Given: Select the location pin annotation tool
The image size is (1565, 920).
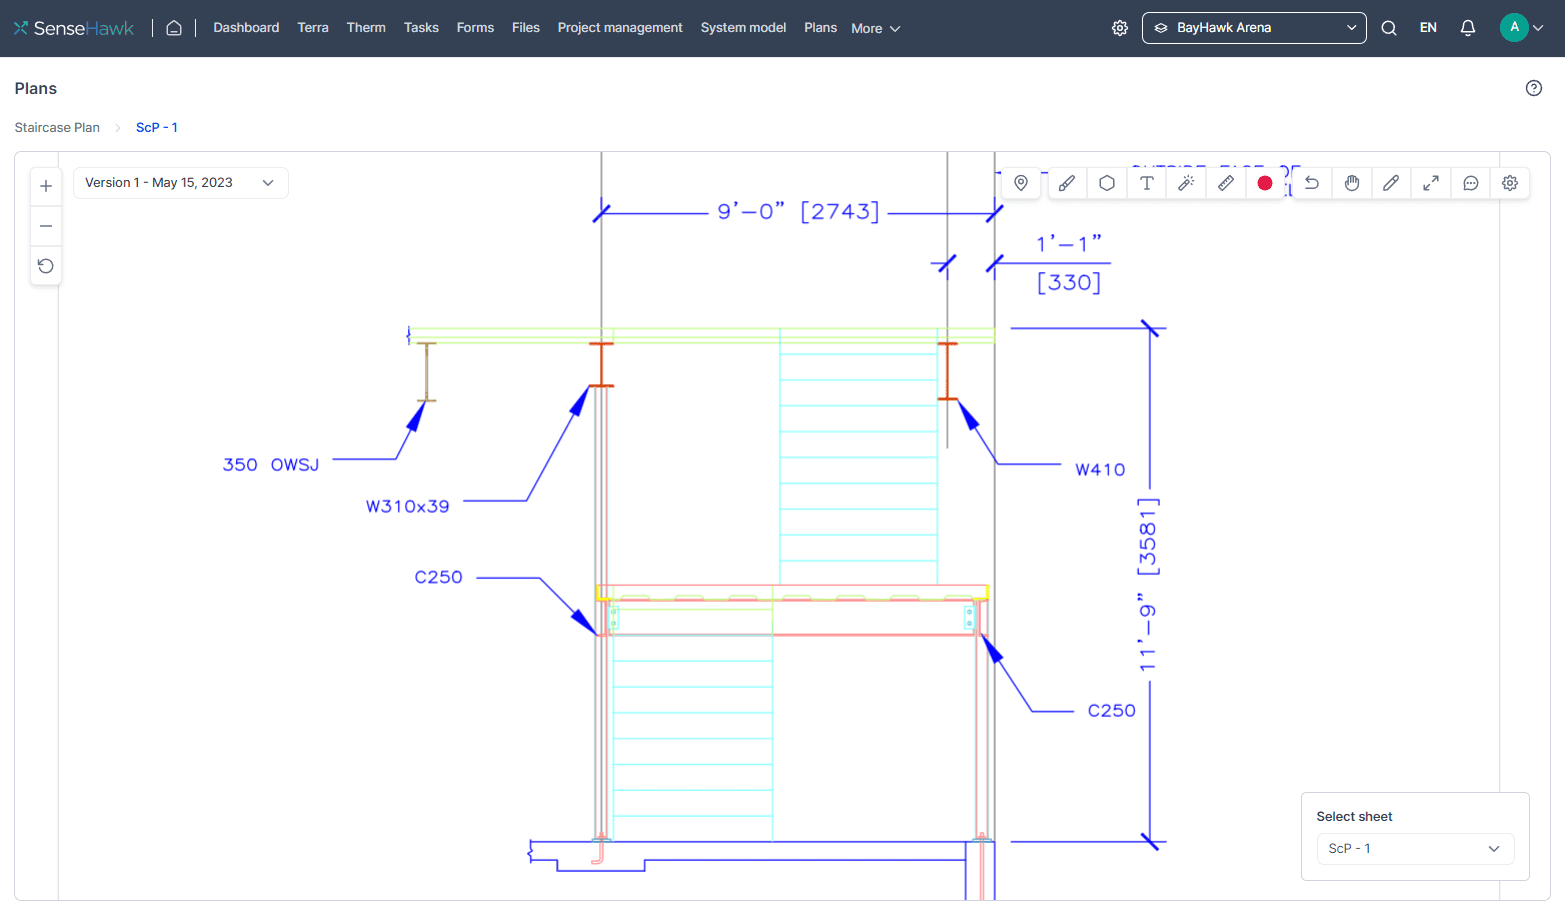Looking at the screenshot, I should (1021, 183).
